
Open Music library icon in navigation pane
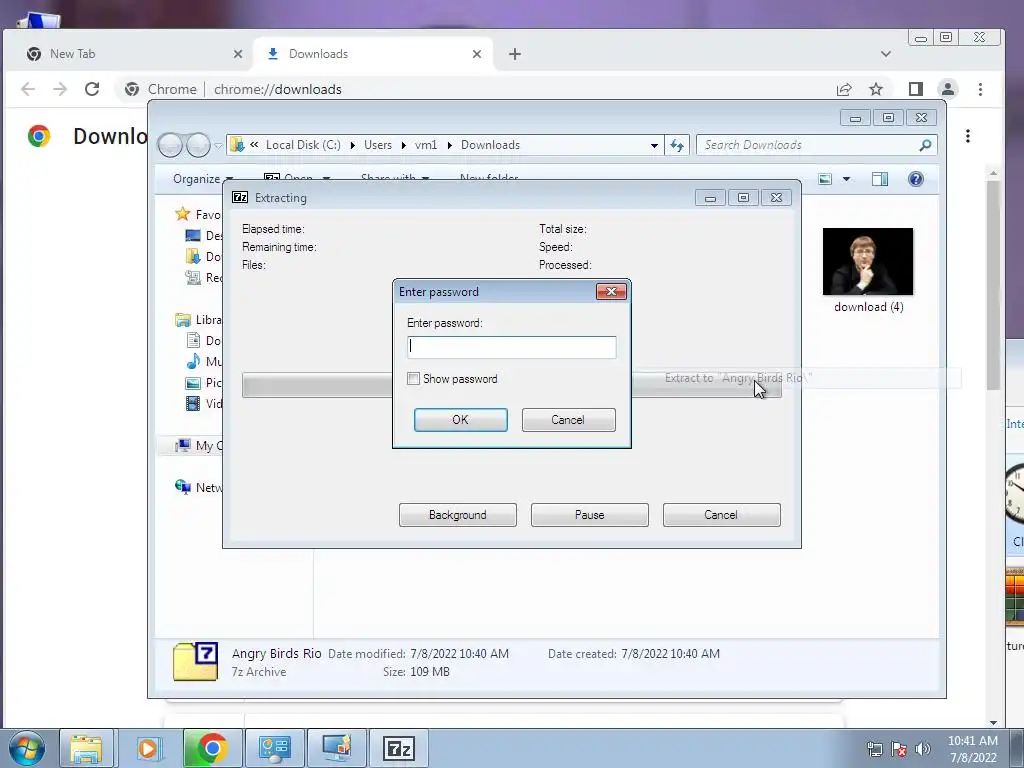(193, 361)
